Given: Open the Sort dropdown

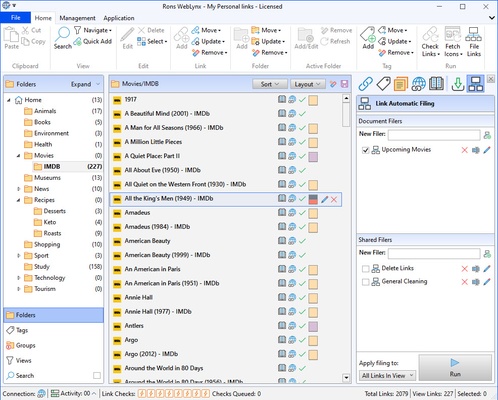Looking at the screenshot, I should pyautogui.click(x=270, y=84).
